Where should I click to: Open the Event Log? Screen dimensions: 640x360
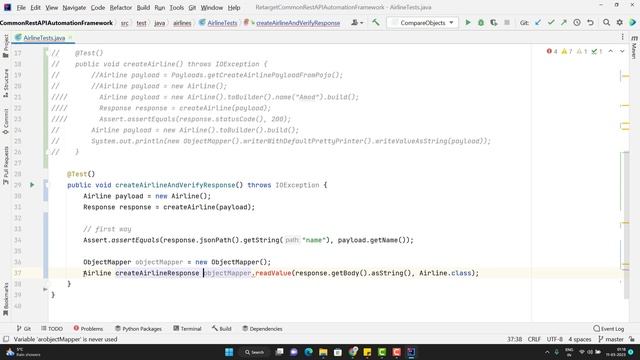click(x=609, y=329)
